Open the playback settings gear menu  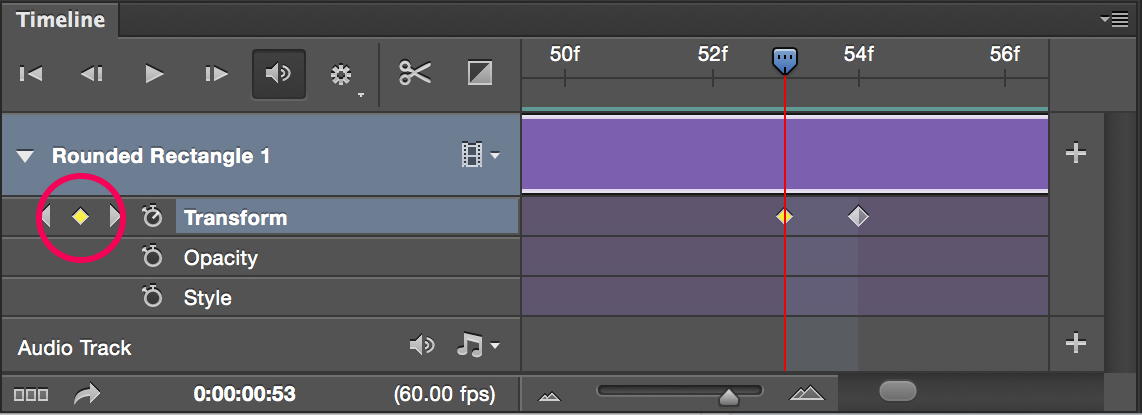tap(342, 75)
